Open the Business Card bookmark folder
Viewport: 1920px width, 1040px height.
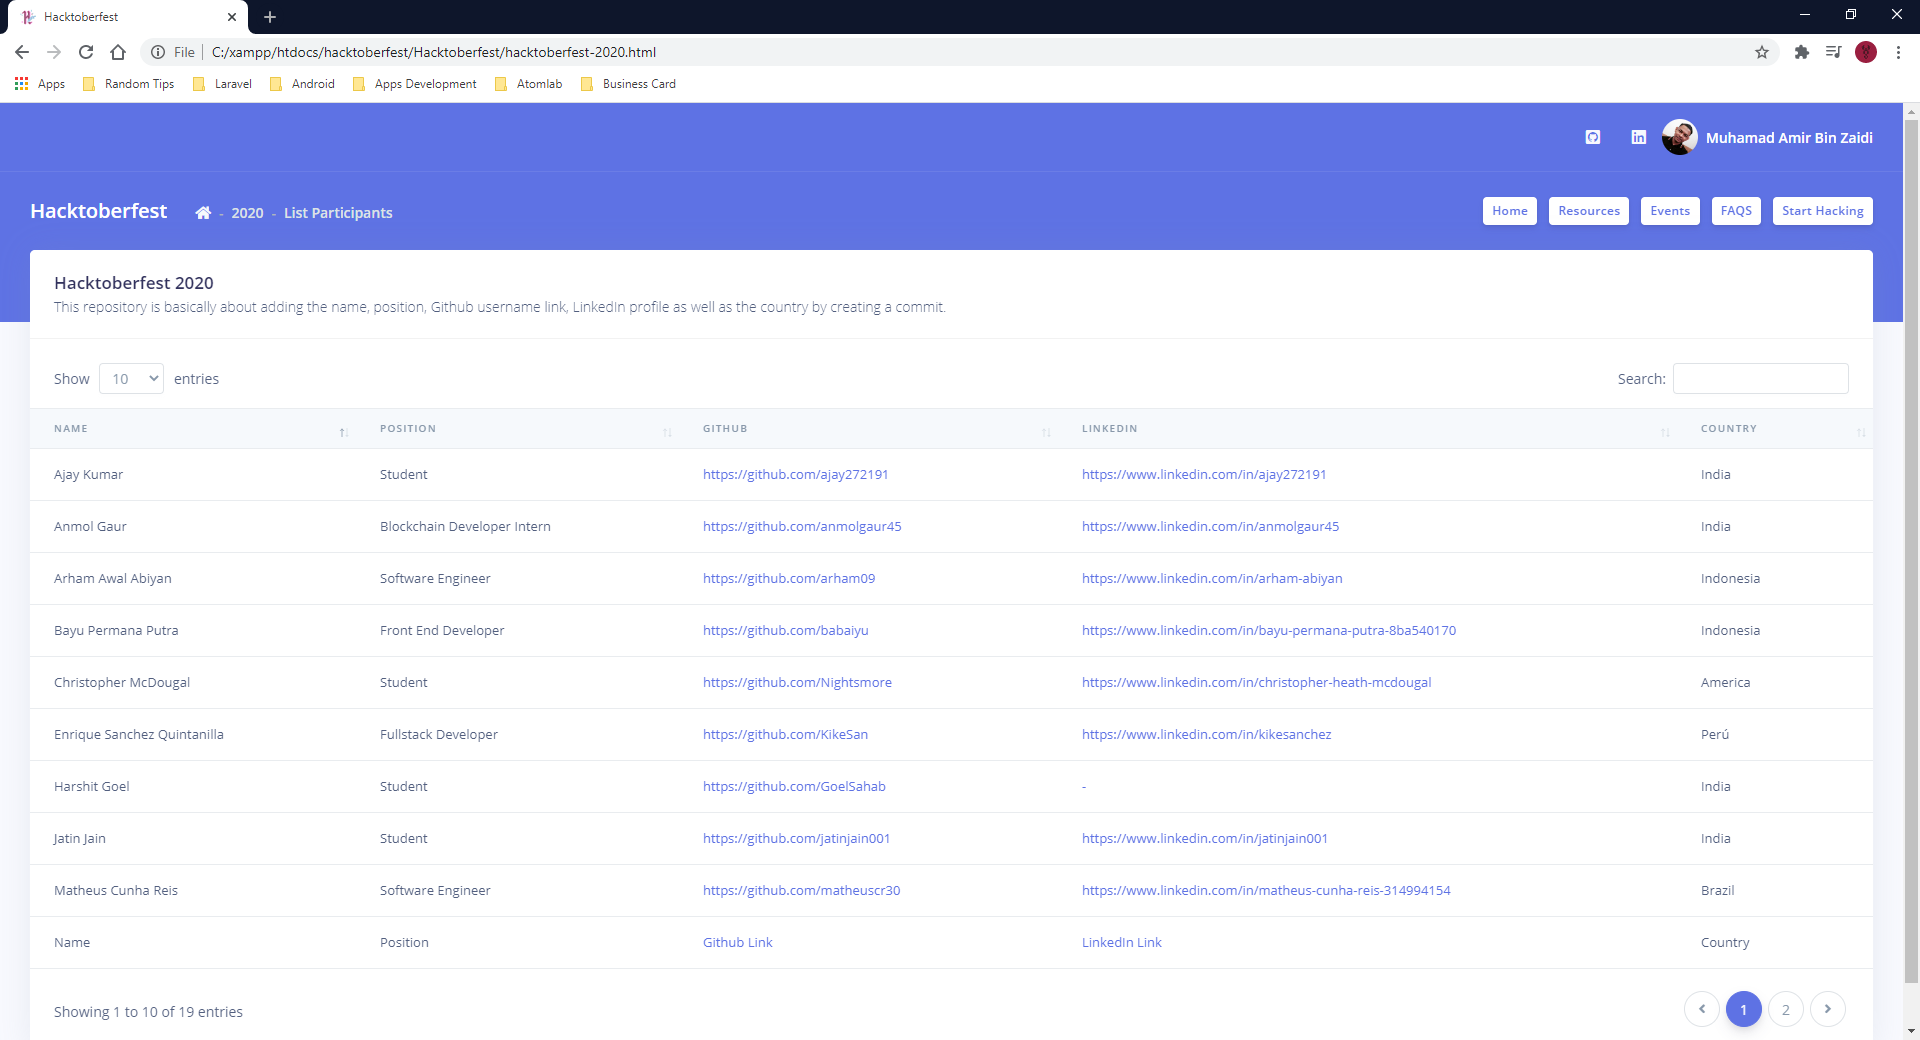click(628, 84)
